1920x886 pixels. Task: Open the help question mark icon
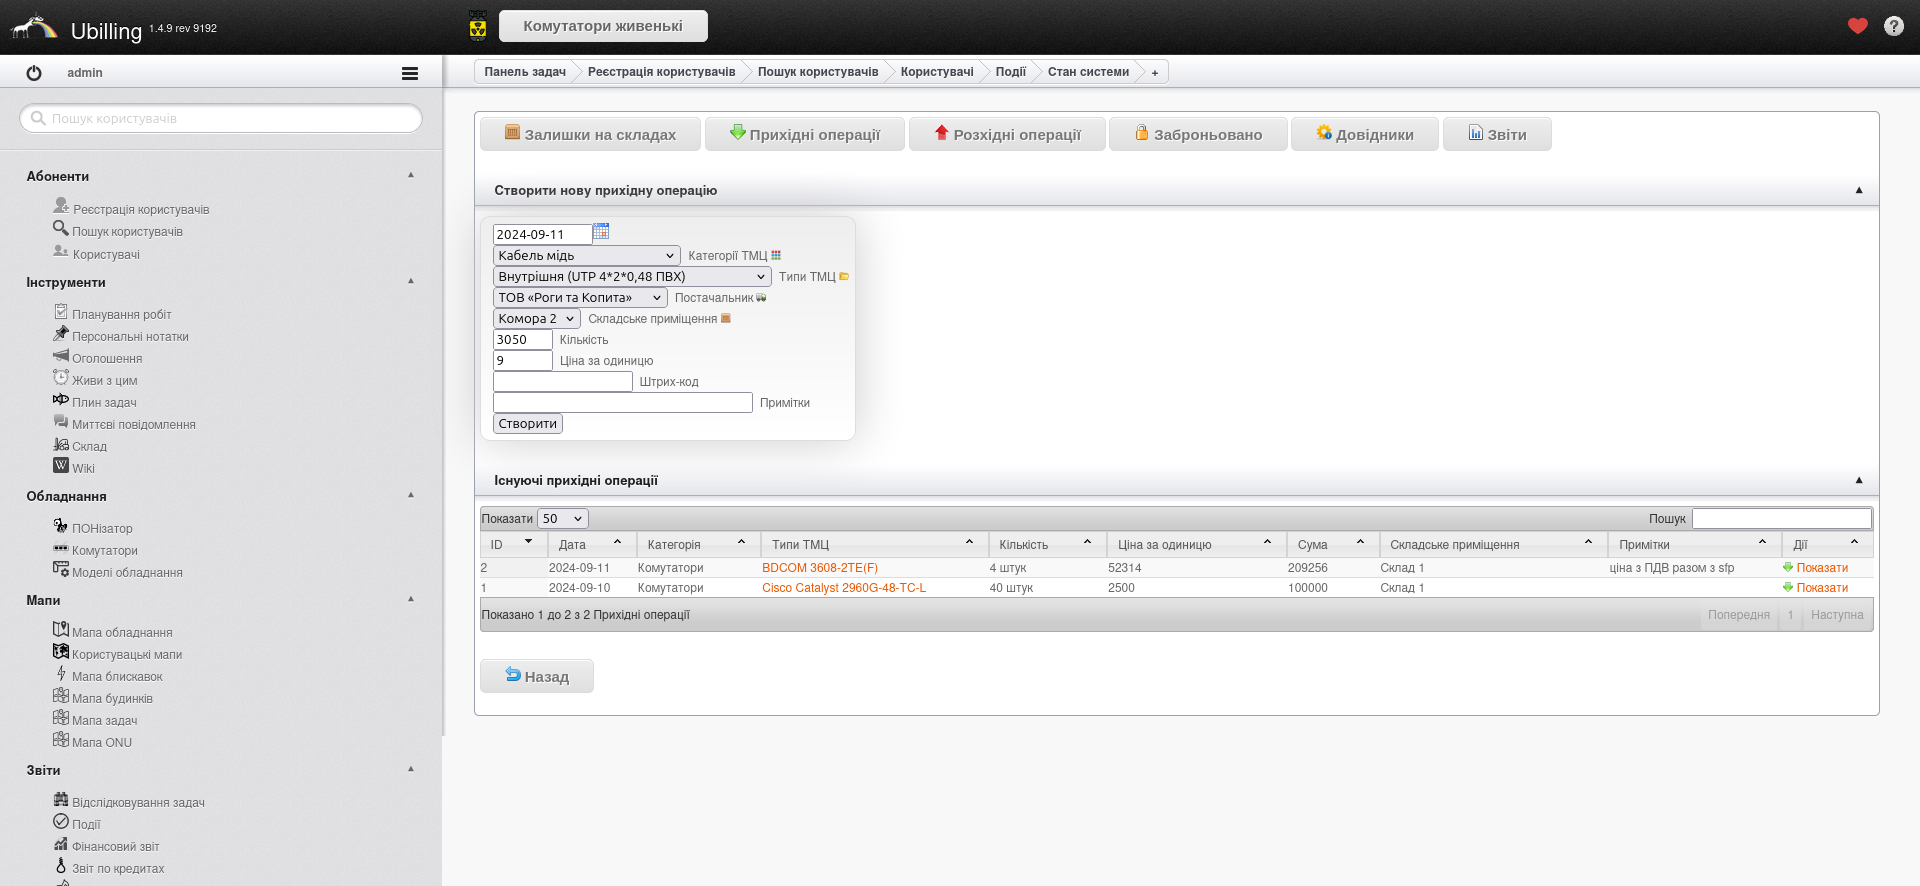(1893, 26)
